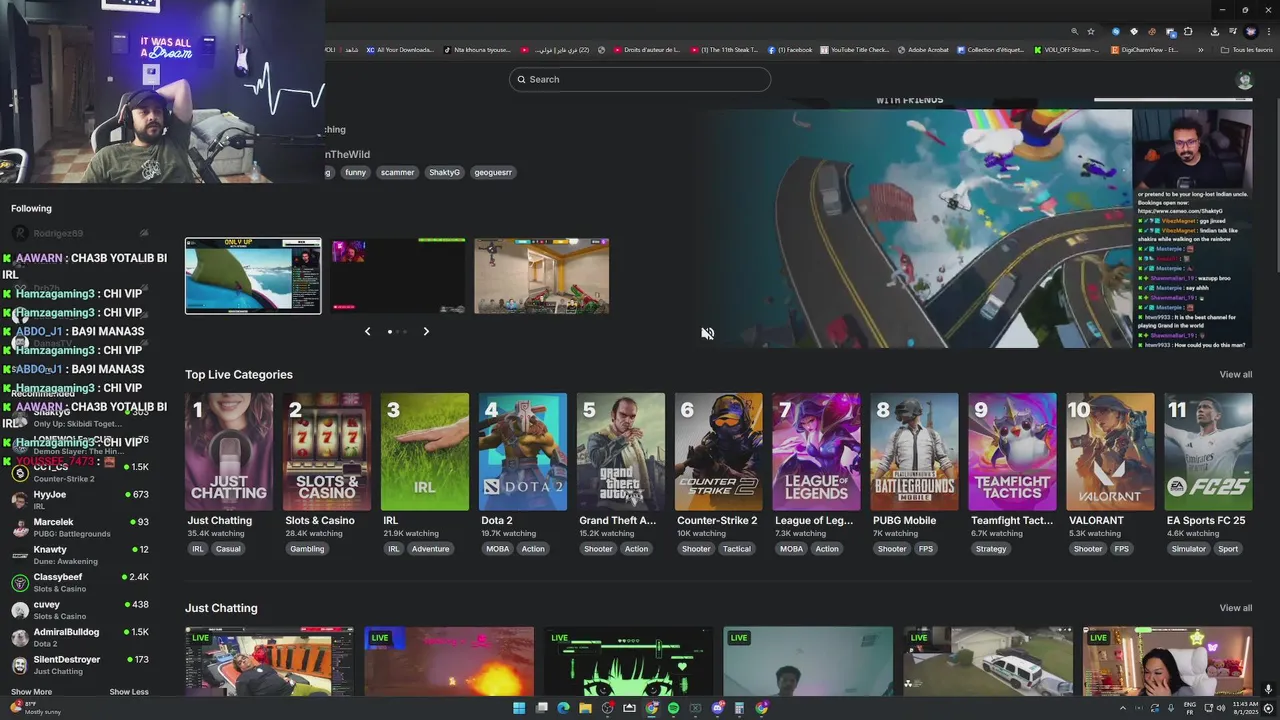Open Dota 2 category card
Viewport: 1280px width, 720px height.
point(523,452)
